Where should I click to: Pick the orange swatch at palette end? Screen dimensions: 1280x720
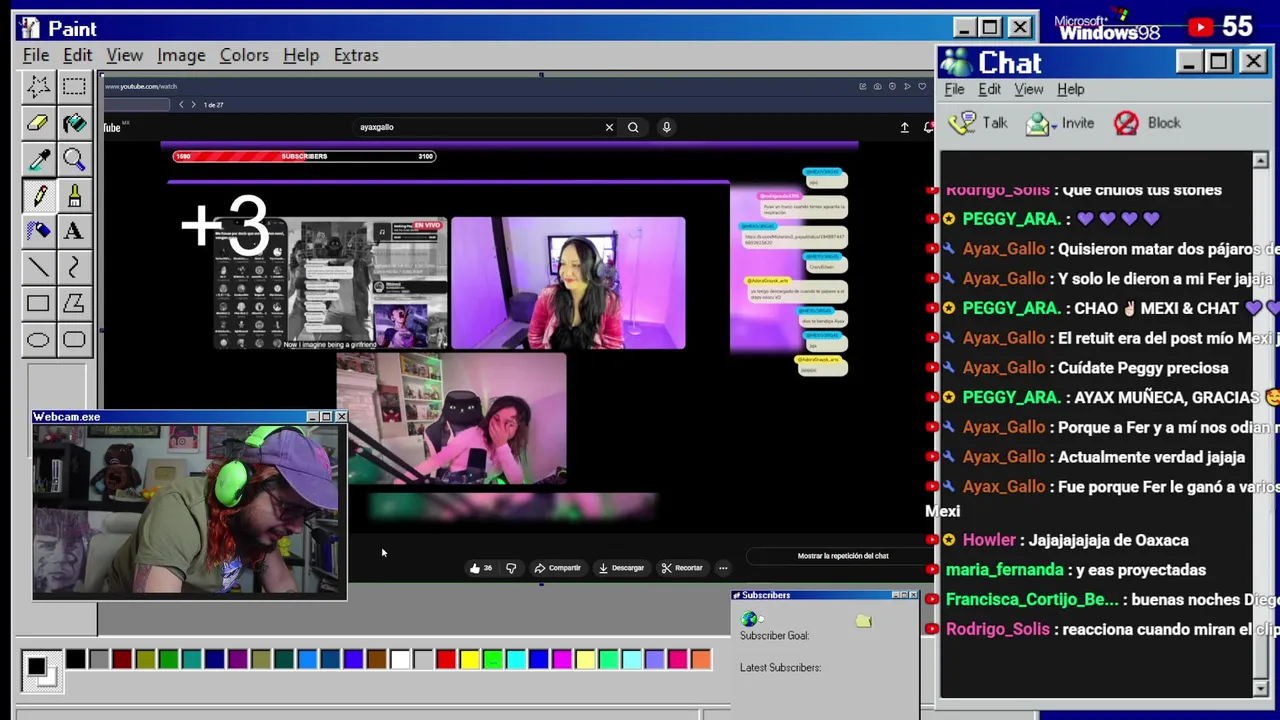701,659
